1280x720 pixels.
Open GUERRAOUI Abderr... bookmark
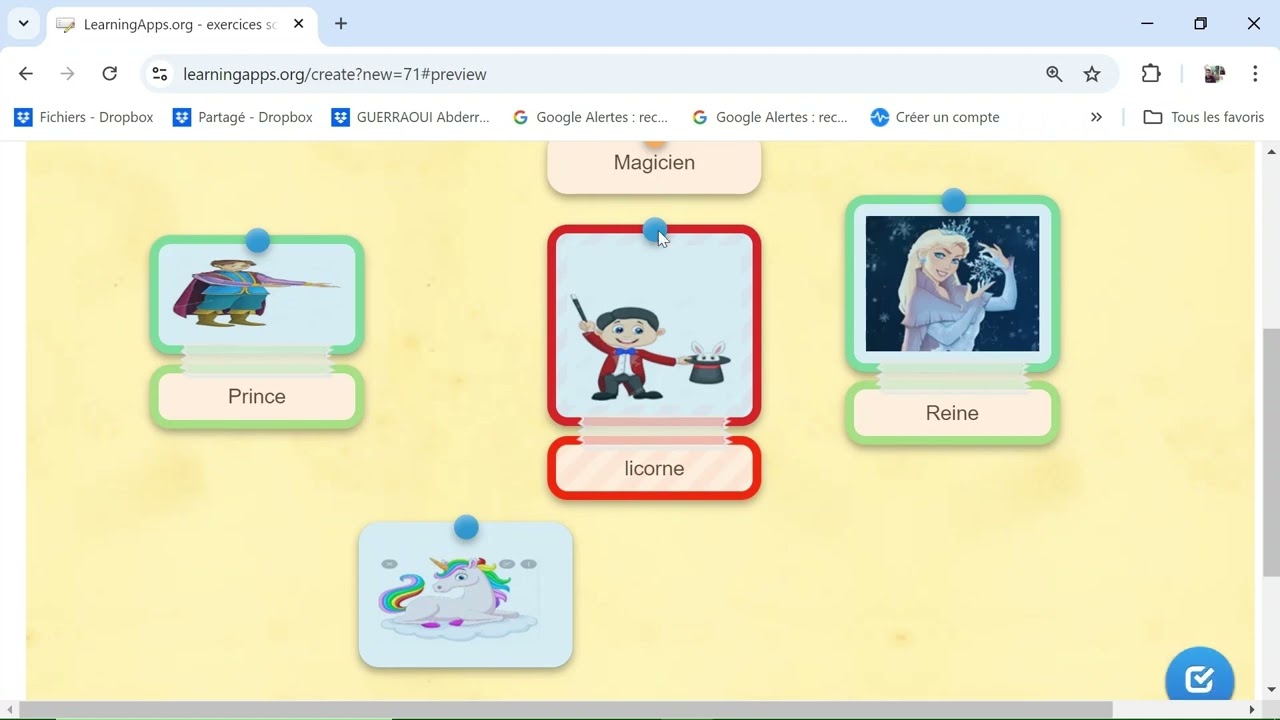(x=411, y=117)
